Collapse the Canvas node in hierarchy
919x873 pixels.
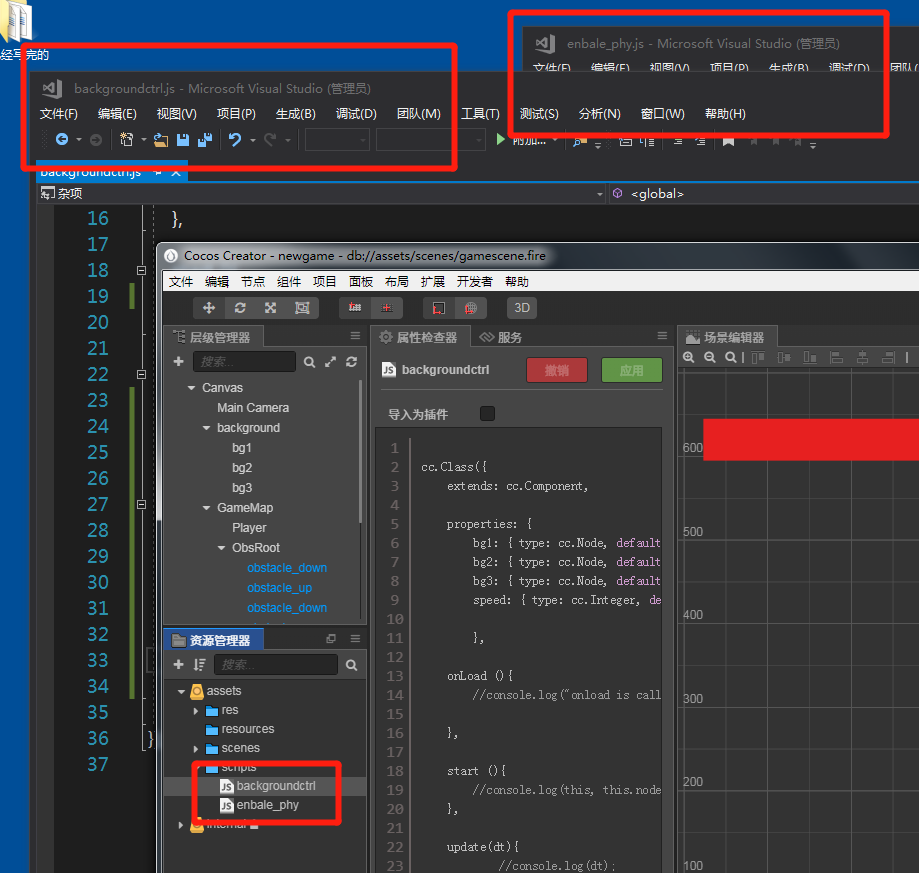point(191,388)
